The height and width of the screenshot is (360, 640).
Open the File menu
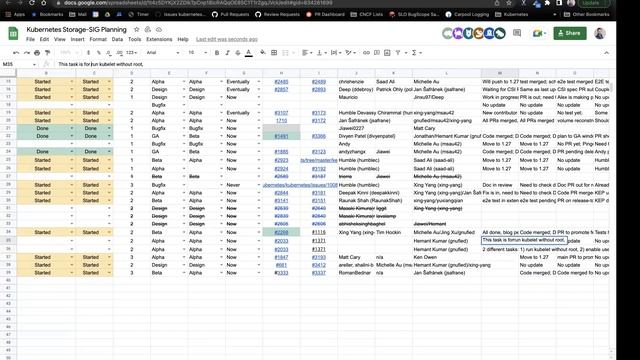(x=31, y=39)
